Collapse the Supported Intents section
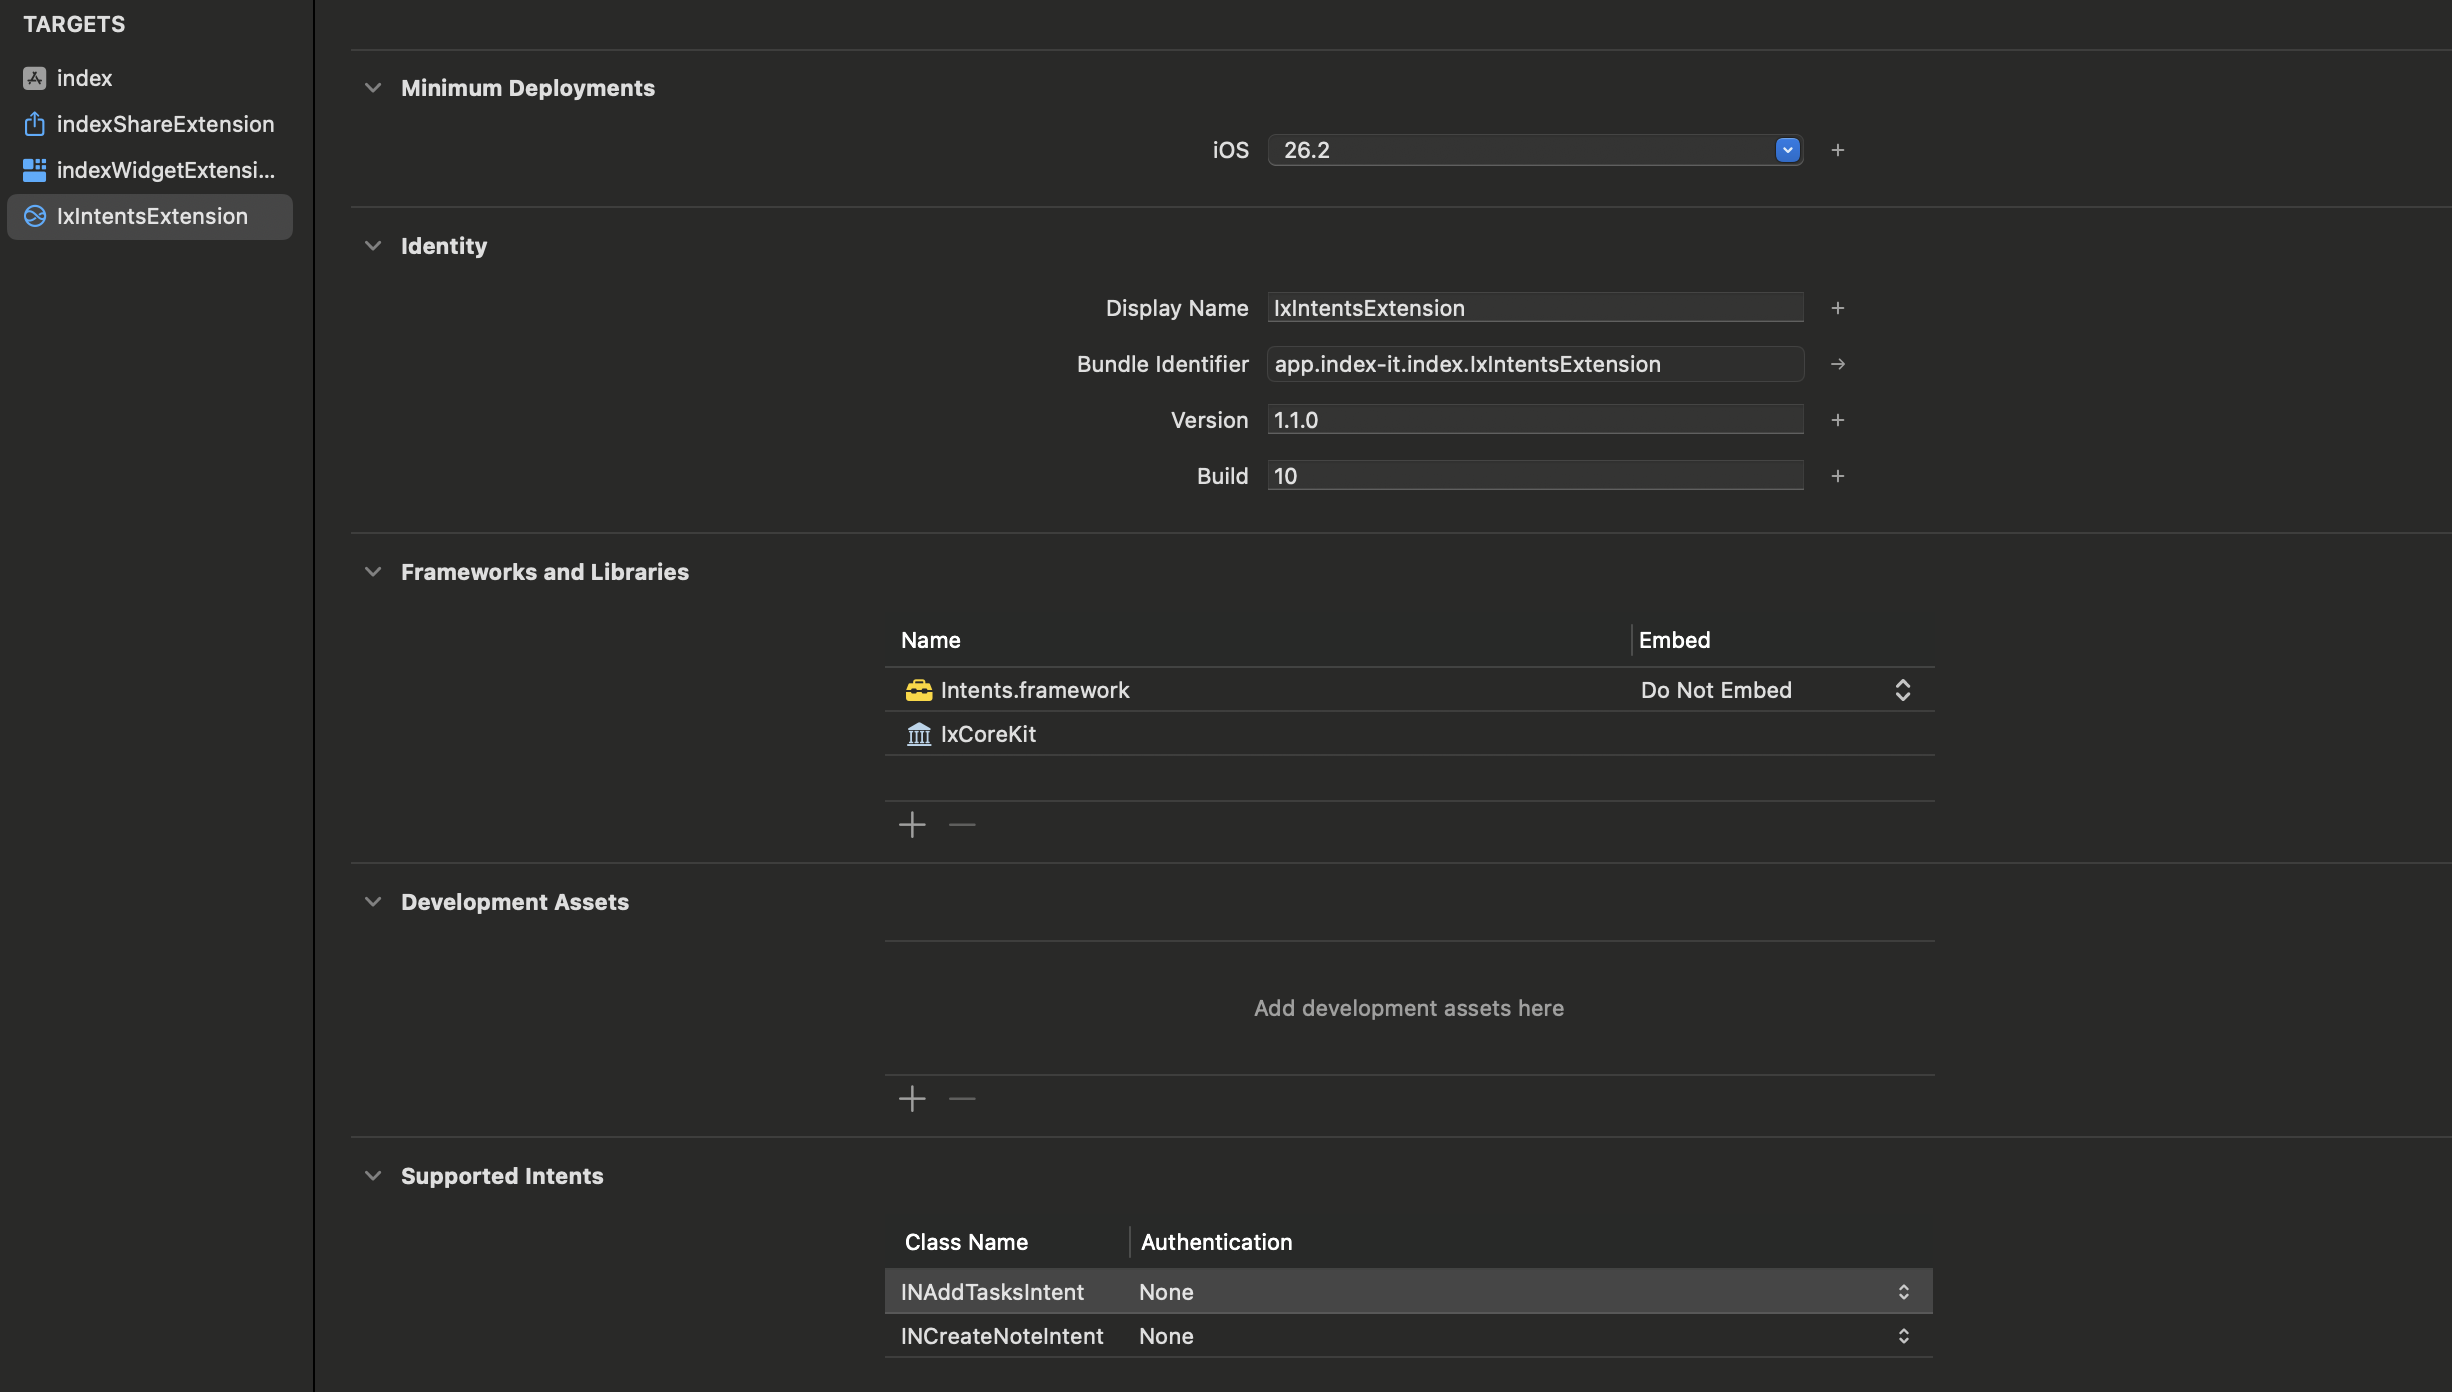 [x=373, y=1176]
